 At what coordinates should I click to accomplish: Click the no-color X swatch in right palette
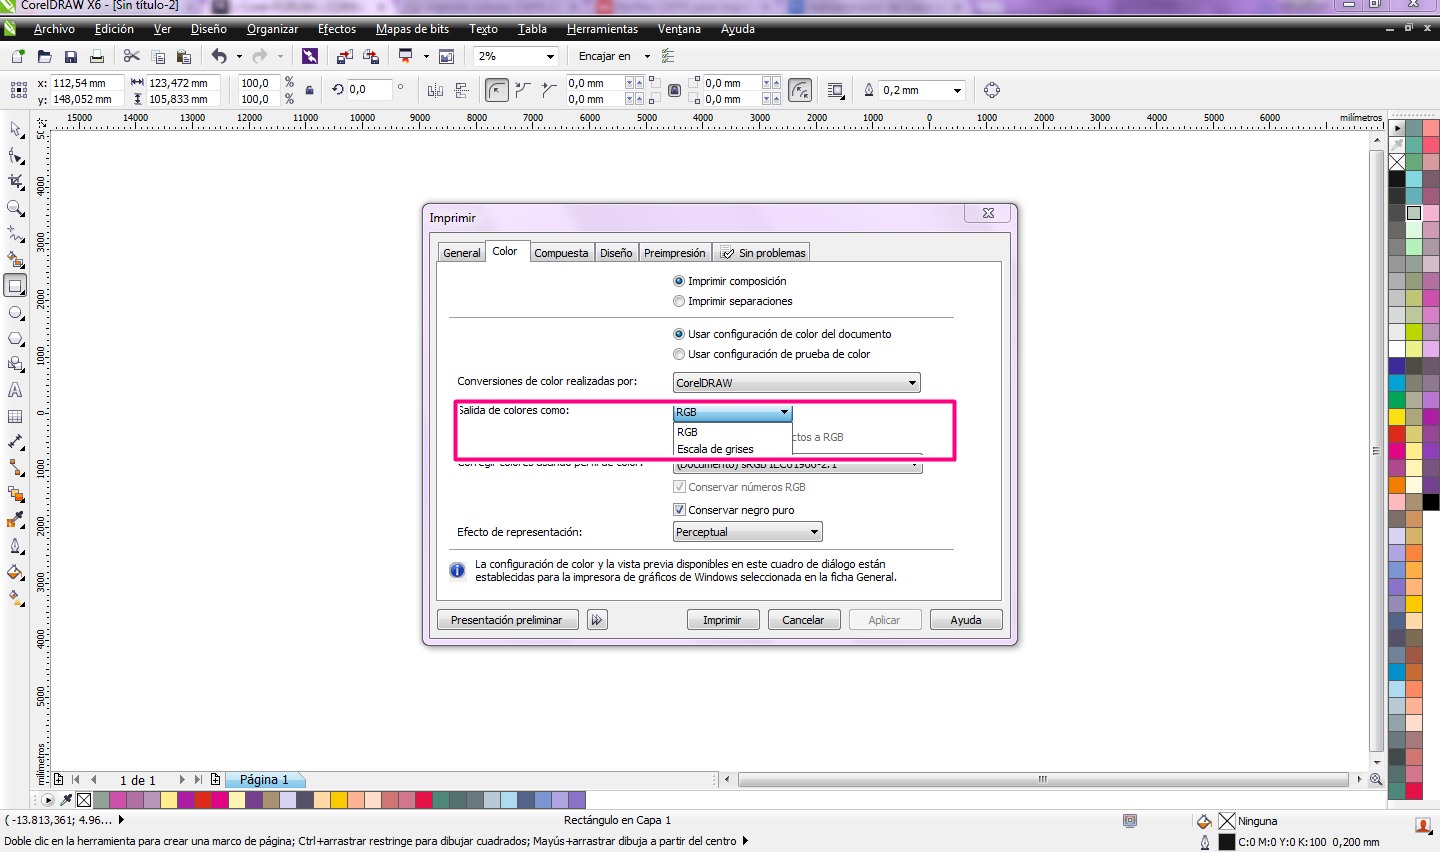click(x=1397, y=162)
